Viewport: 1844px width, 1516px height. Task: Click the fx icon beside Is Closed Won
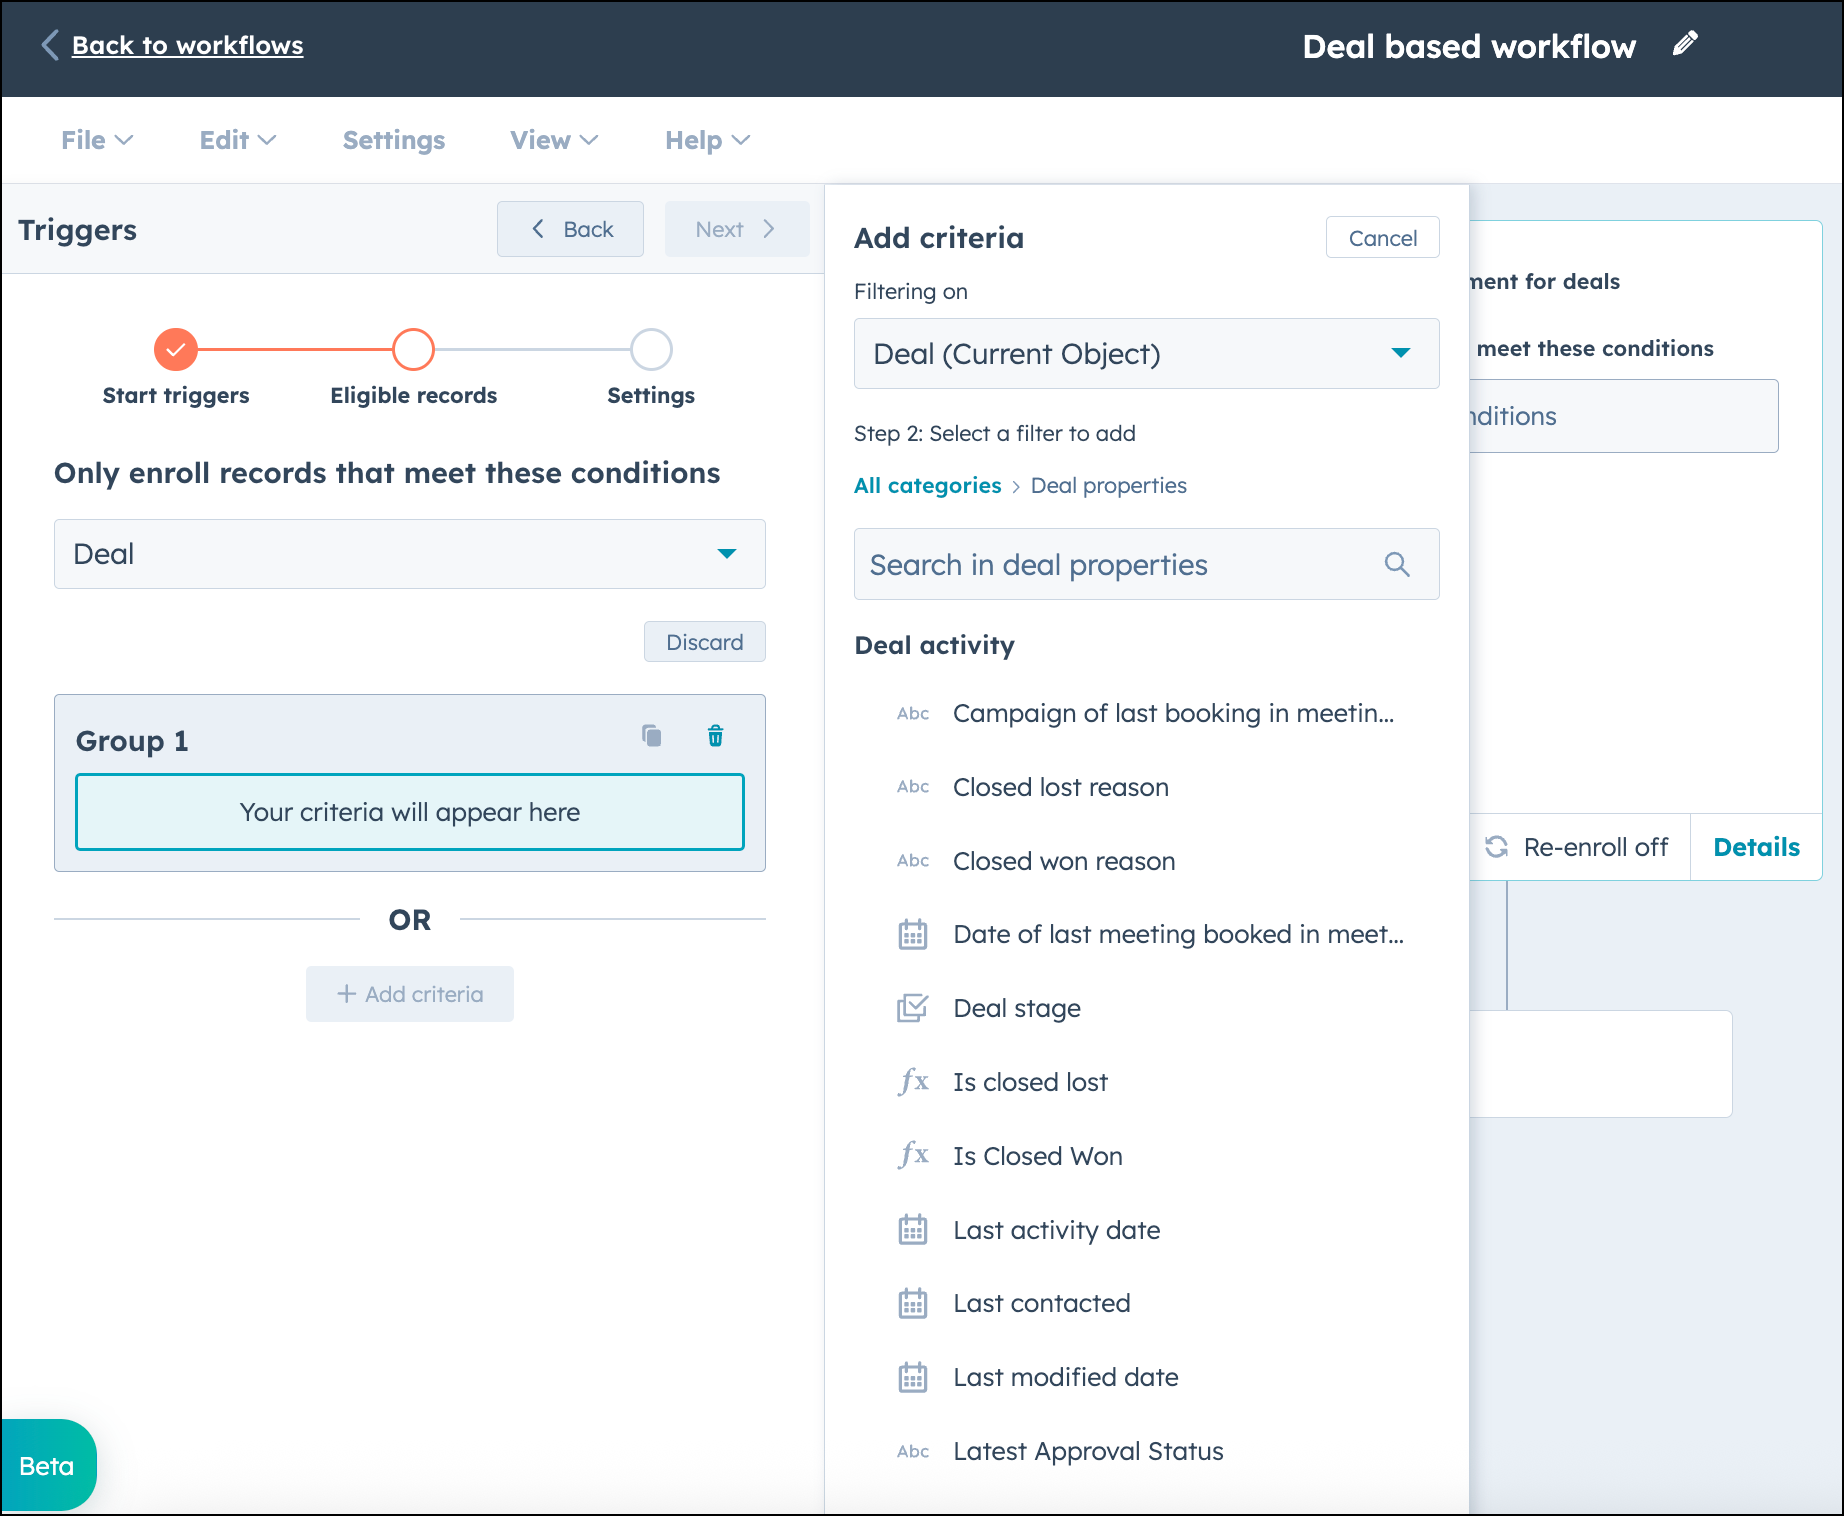[913, 1156]
